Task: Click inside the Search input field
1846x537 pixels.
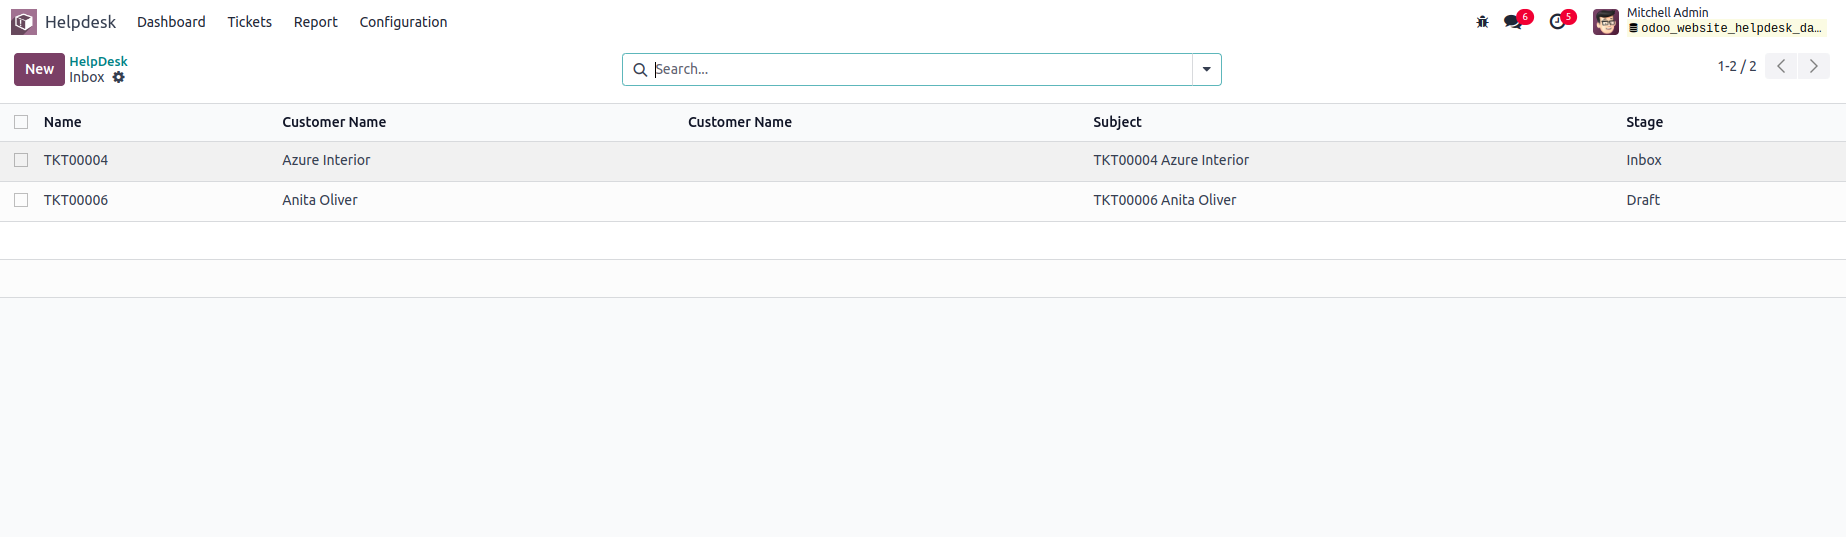Action: point(920,70)
